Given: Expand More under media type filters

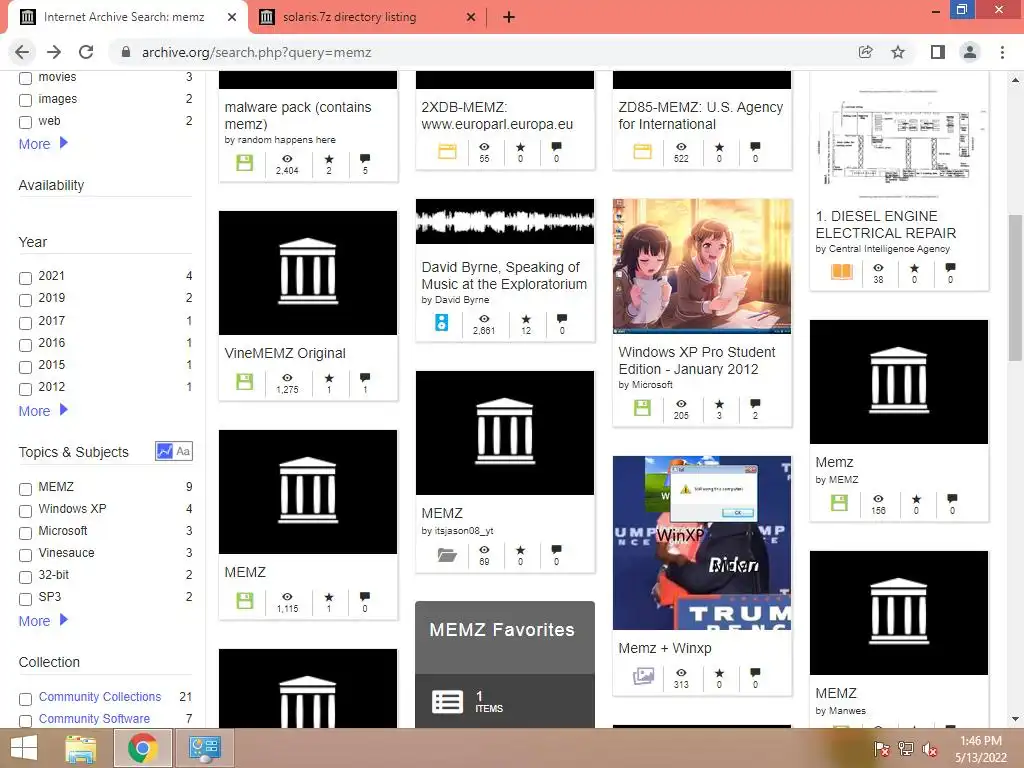Looking at the screenshot, I should coord(43,144).
